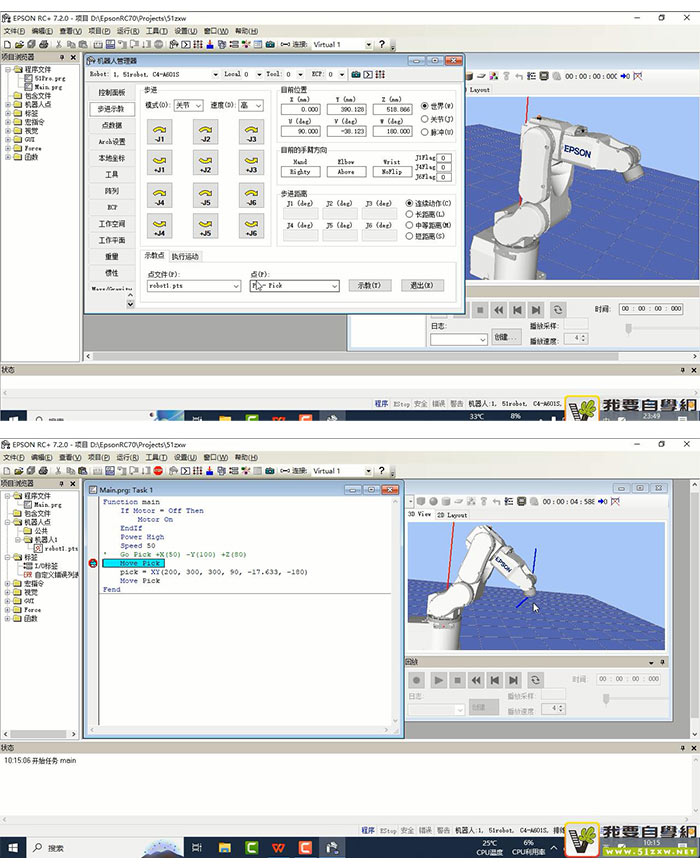Open the 点(P) Pick point dropdown
This screenshot has height=866, width=700.
pyautogui.click(x=294, y=286)
